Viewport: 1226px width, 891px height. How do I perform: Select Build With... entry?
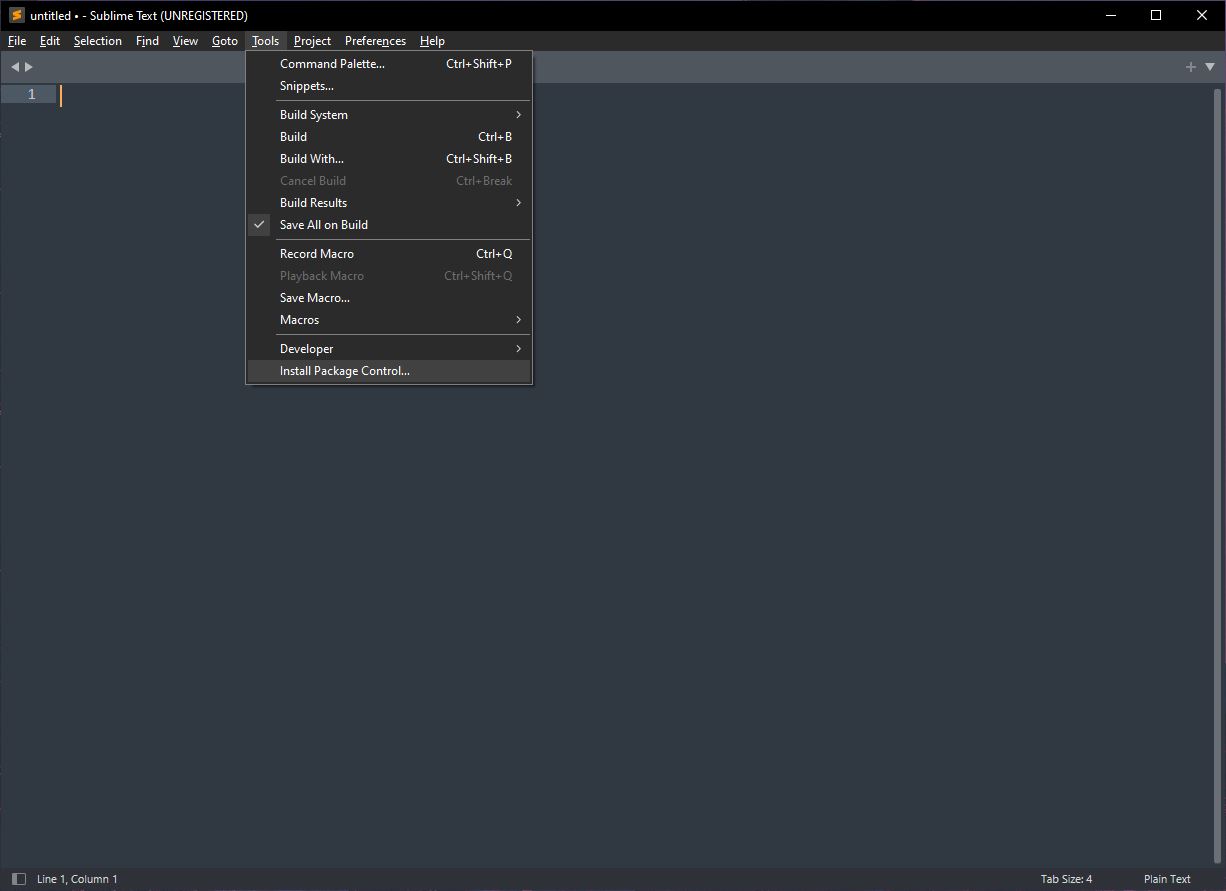(389, 159)
